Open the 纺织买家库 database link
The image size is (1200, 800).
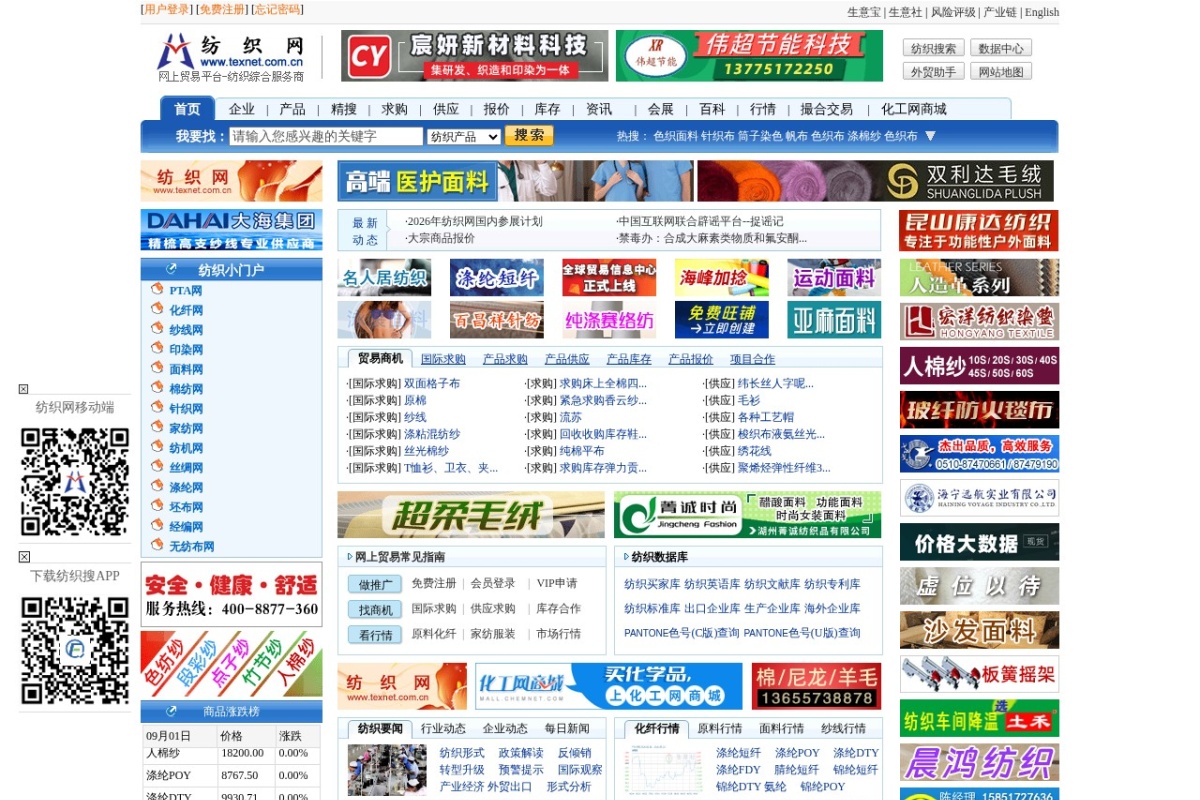(652, 584)
